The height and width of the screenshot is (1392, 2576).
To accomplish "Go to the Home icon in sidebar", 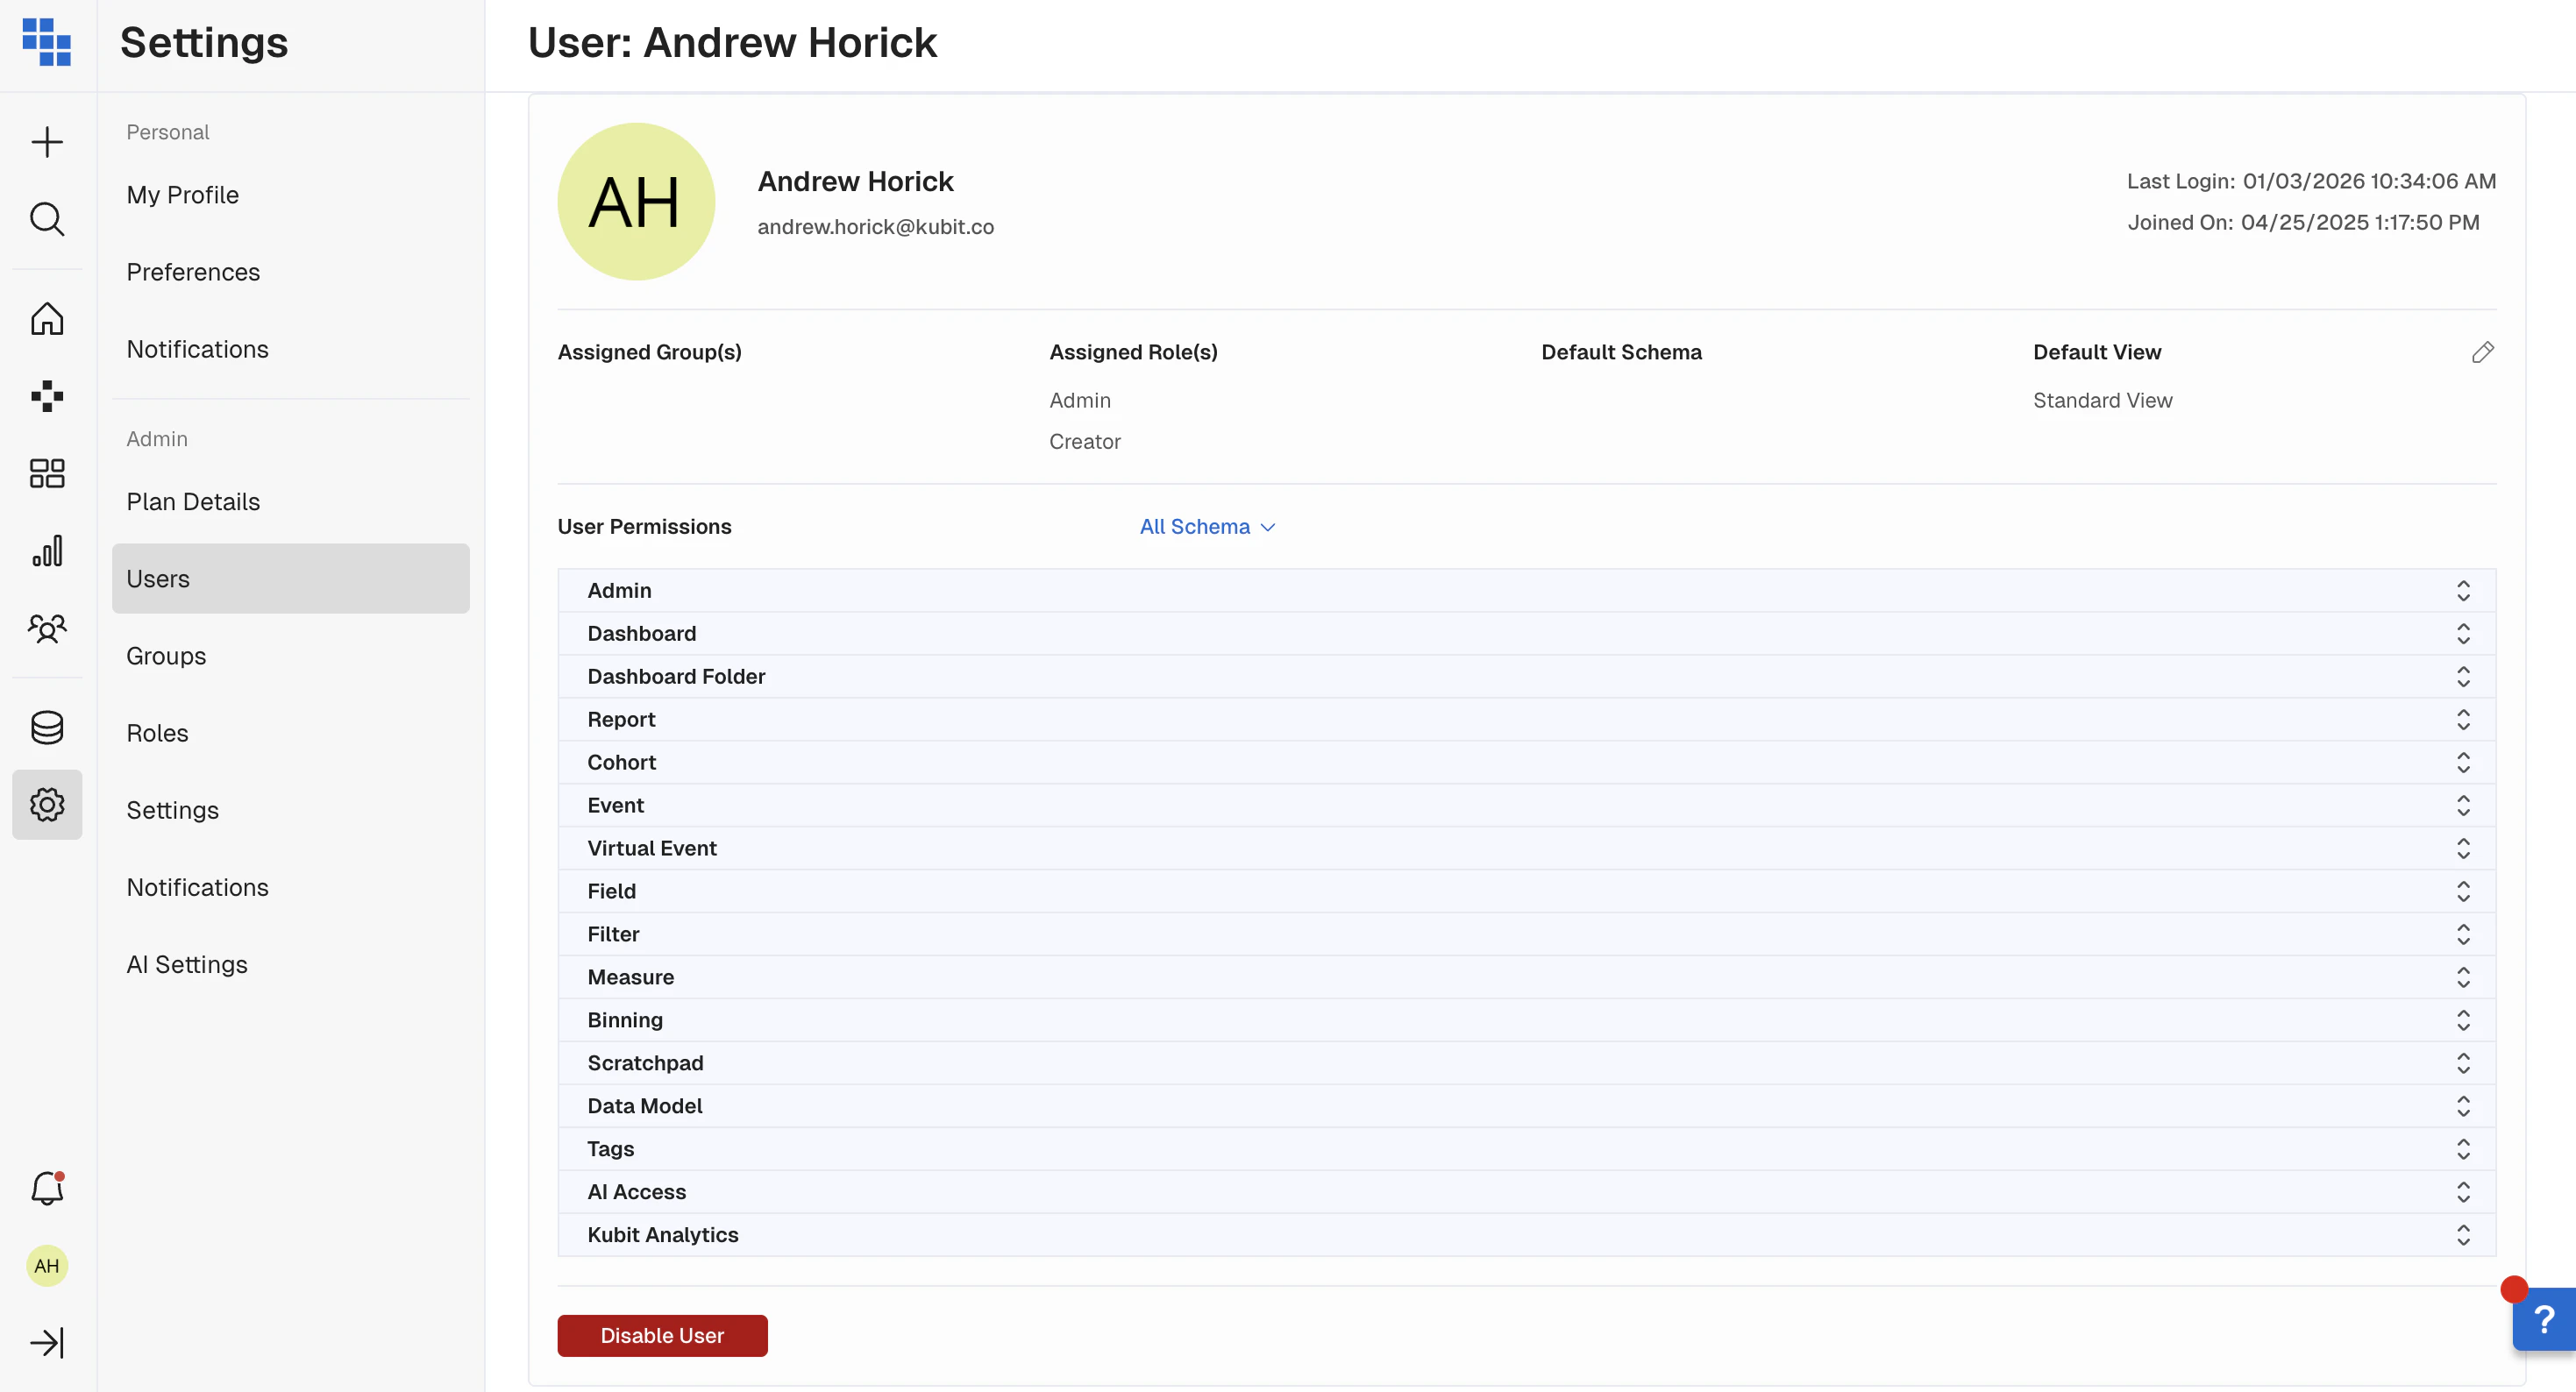I will 47,319.
